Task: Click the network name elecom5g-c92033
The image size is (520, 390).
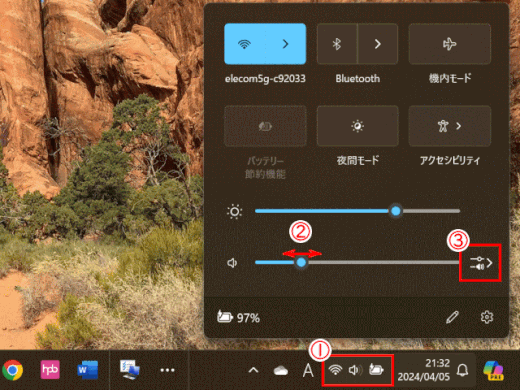Action: (x=265, y=79)
